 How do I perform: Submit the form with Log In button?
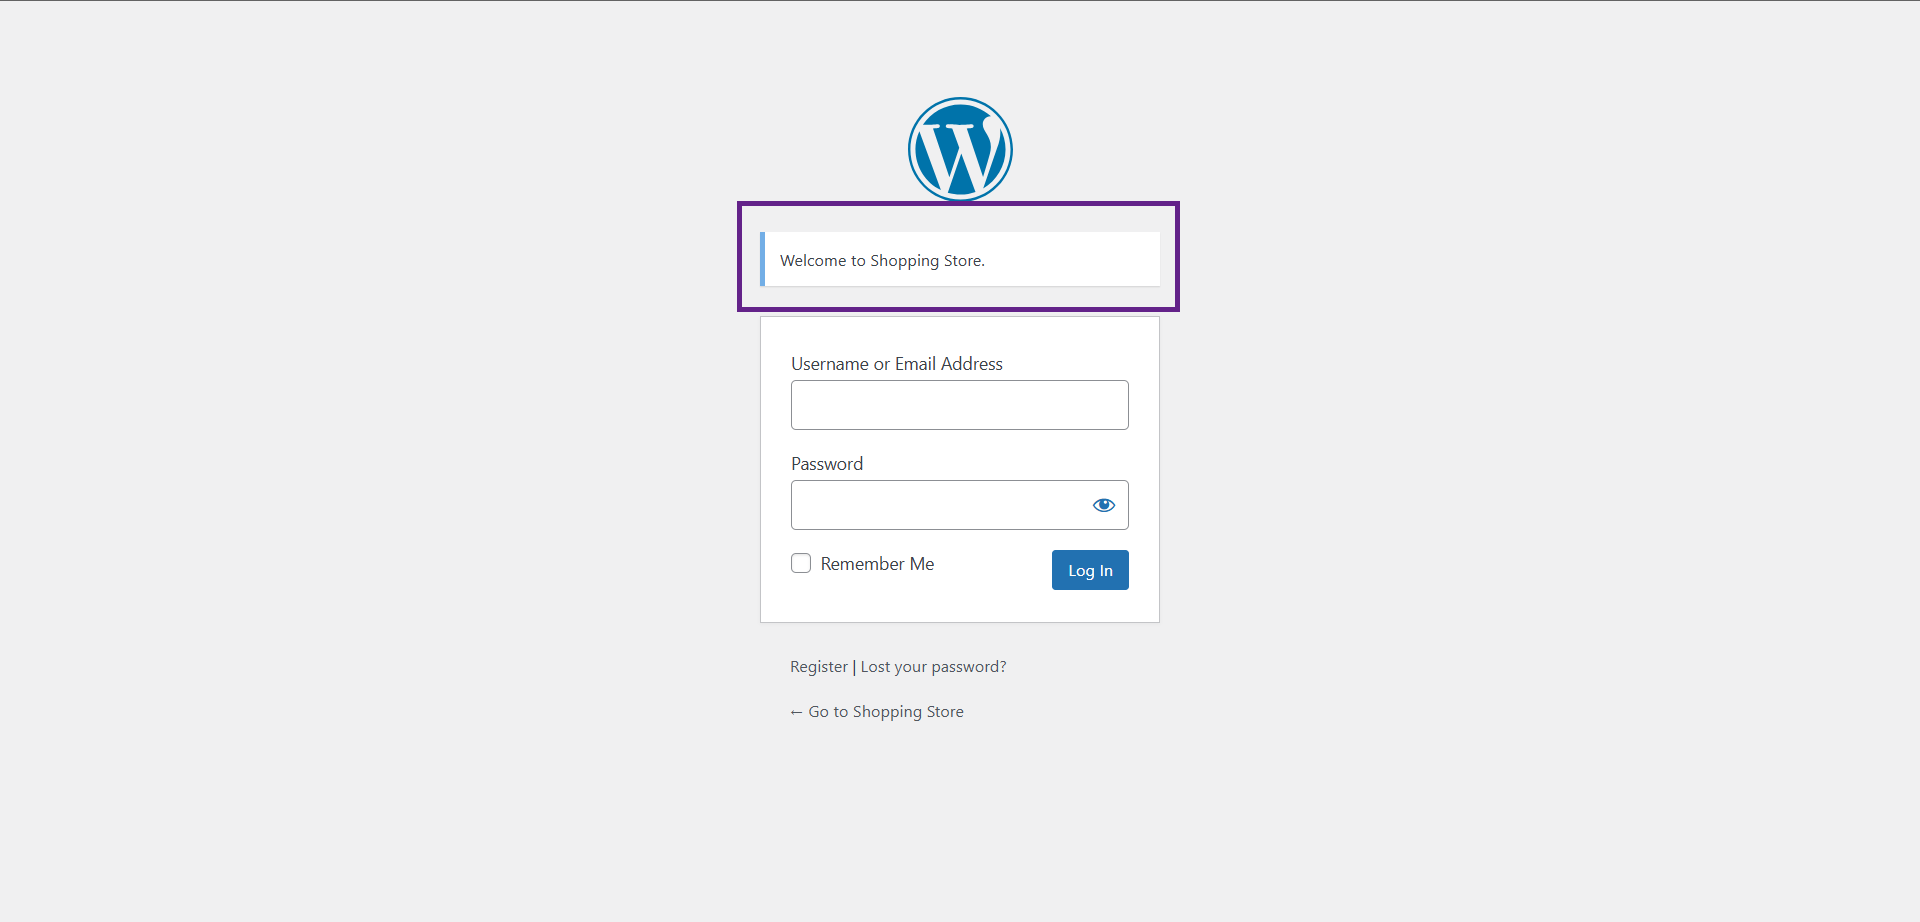click(x=1090, y=570)
